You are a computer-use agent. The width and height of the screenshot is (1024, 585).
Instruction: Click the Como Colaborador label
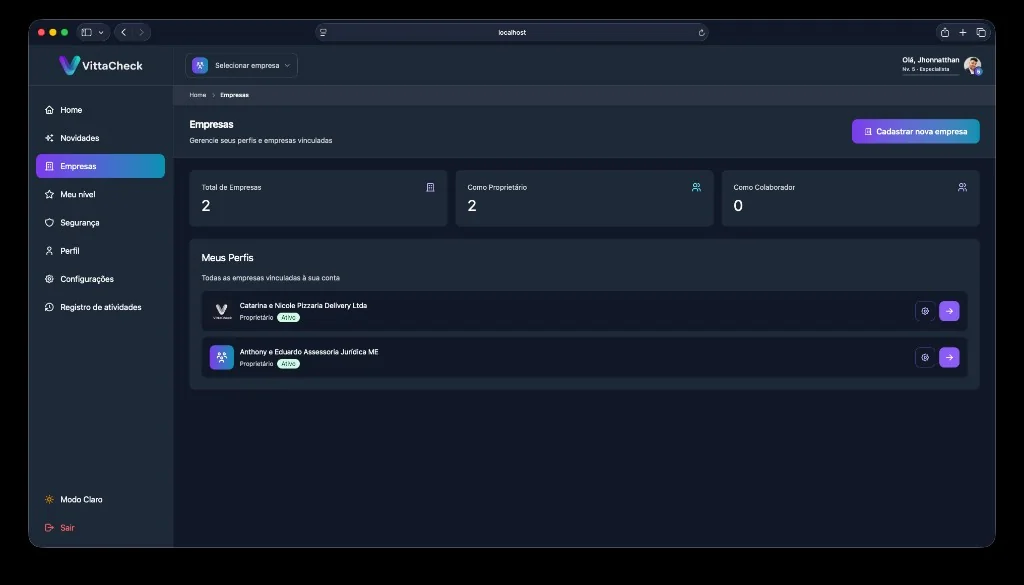tap(764, 187)
